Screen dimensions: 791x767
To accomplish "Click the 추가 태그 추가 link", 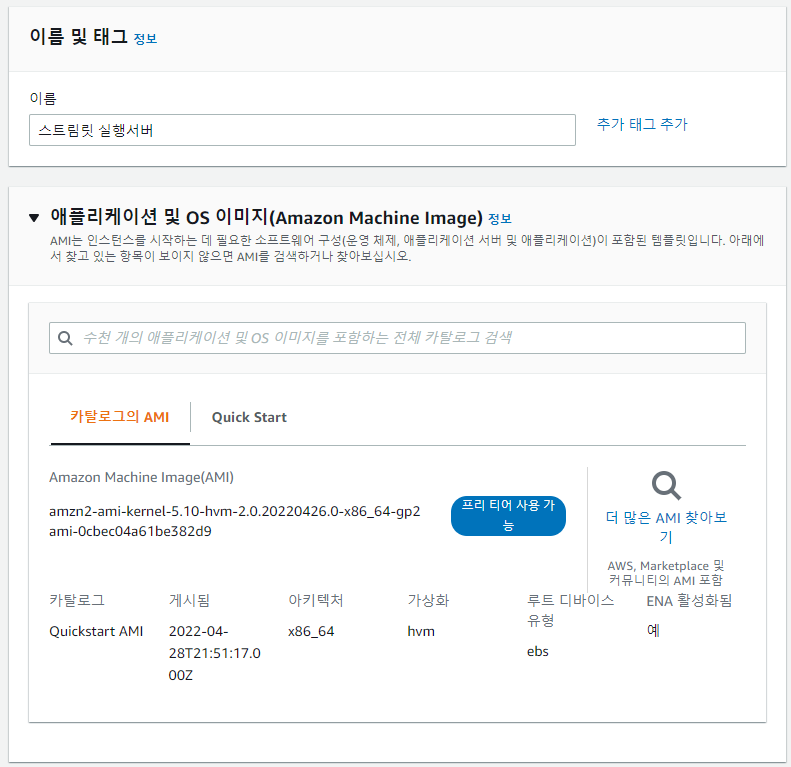I will [x=642, y=124].
